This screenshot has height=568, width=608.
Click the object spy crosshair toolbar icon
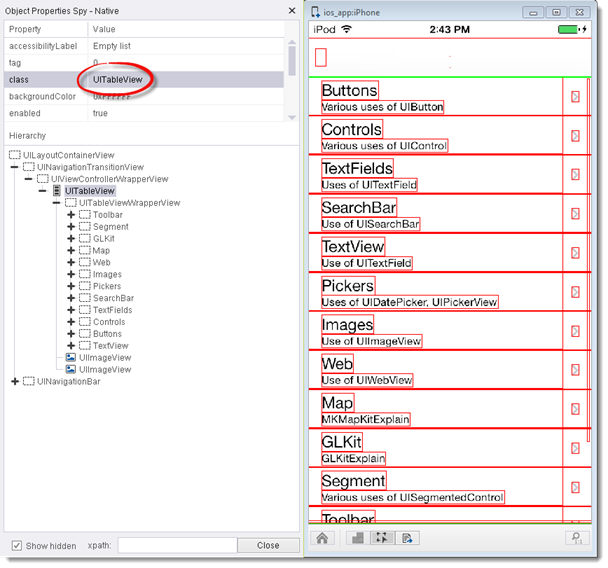381,537
